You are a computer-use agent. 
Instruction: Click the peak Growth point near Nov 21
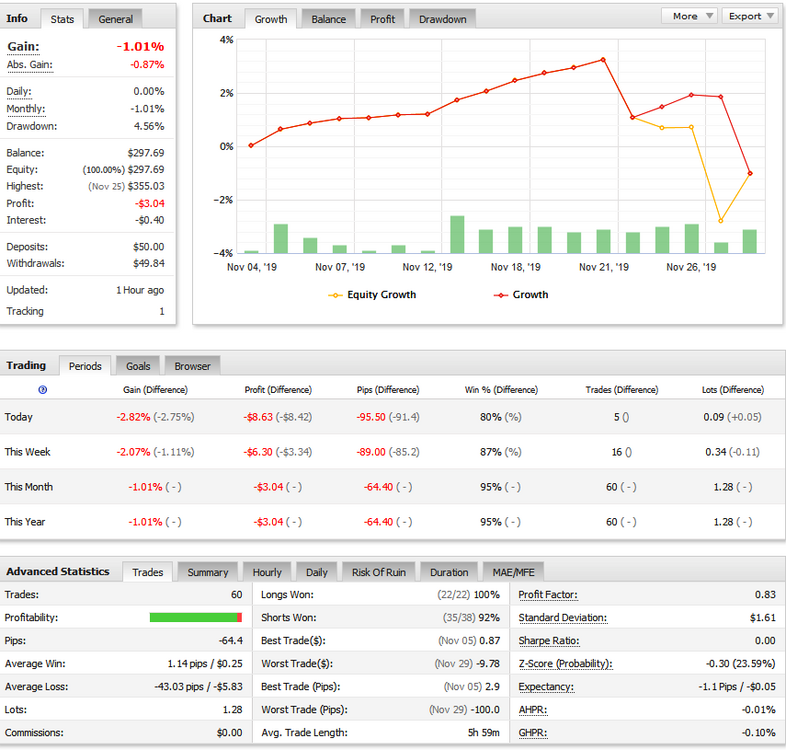tap(603, 60)
